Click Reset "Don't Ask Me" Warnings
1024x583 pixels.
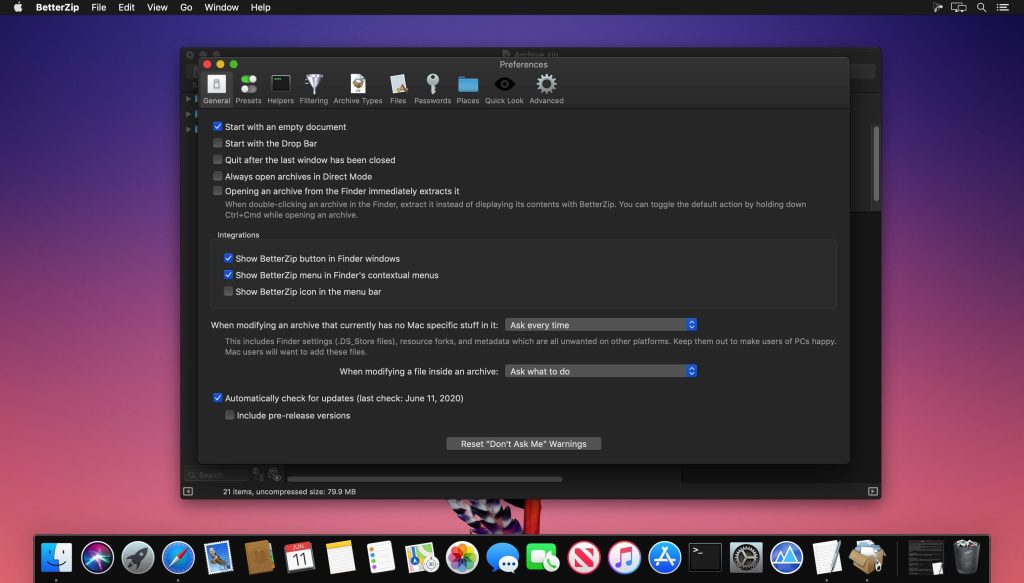[x=523, y=443]
